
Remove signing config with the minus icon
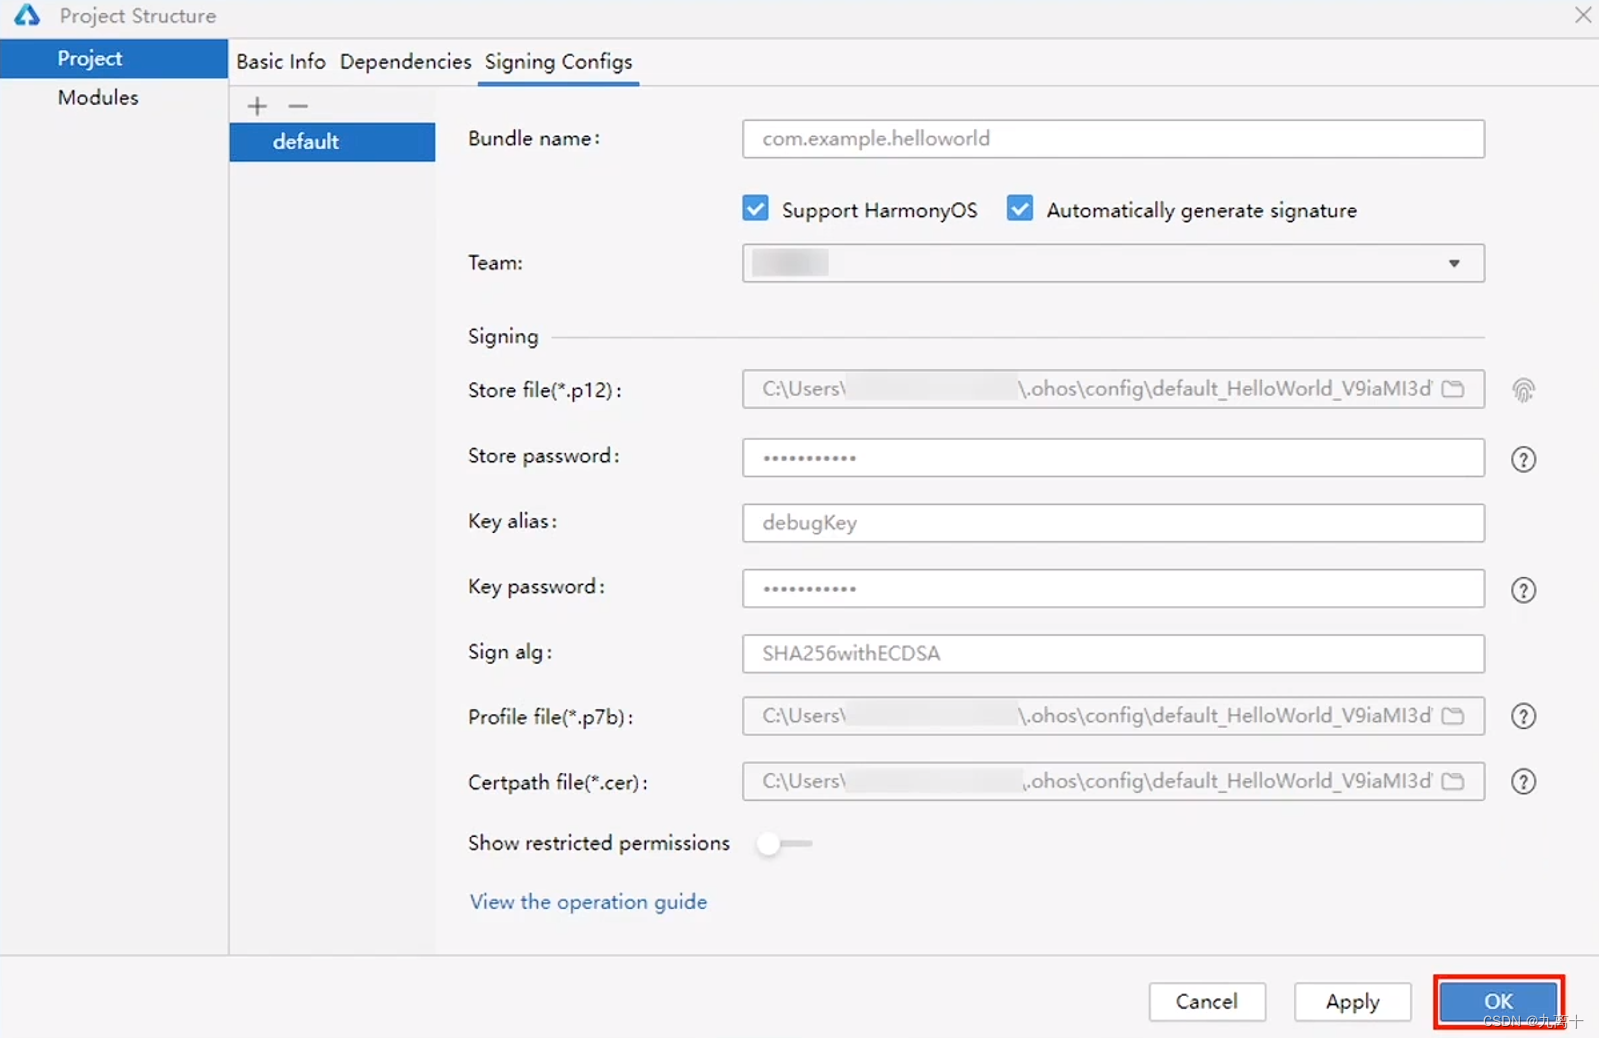point(298,106)
